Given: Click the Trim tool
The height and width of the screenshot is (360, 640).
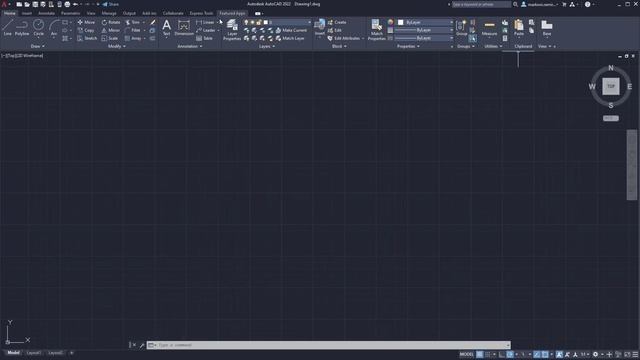Looking at the screenshot, I should (x=133, y=22).
